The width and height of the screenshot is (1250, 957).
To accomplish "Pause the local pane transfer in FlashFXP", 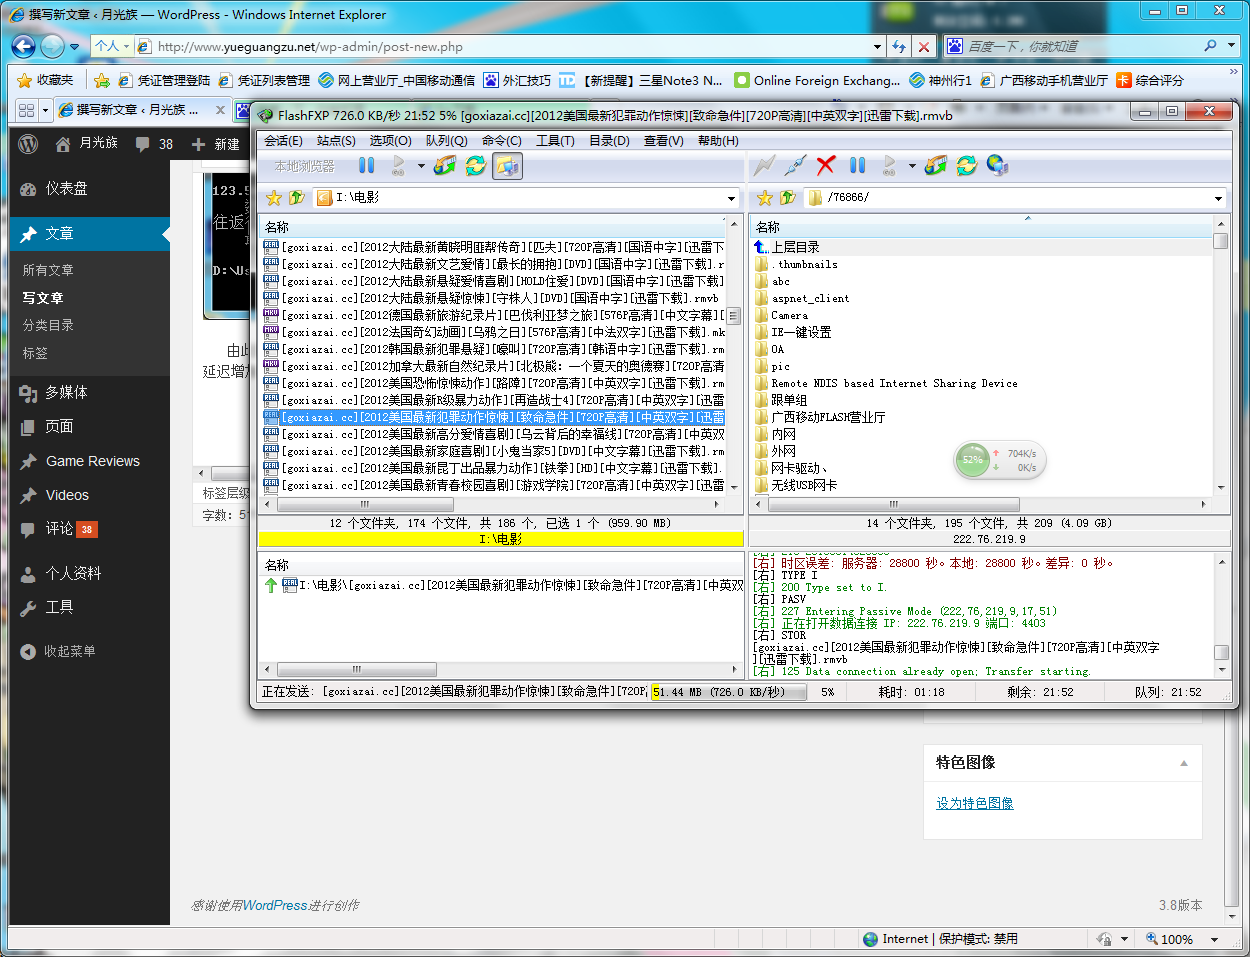I will tap(367, 166).
